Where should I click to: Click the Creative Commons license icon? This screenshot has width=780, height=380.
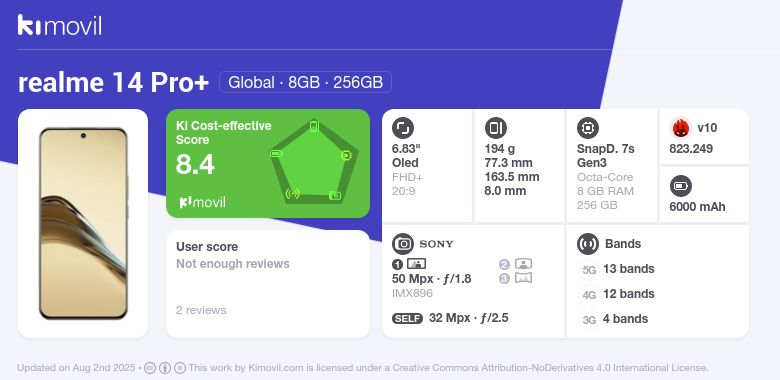[150, 368]
